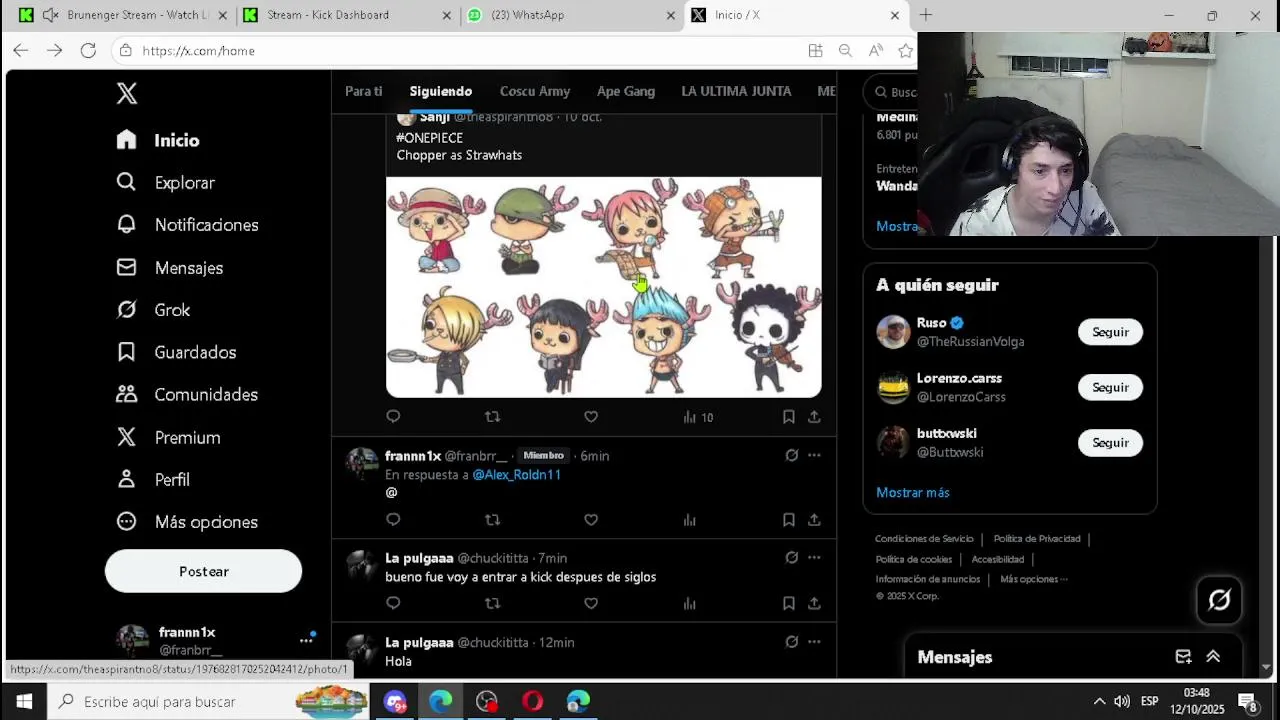Switch to the WhatsApp browser tab
Image resolution: width=1280 pixels, height=720 pixels.
pyautogui.click(x=572, y=15)
